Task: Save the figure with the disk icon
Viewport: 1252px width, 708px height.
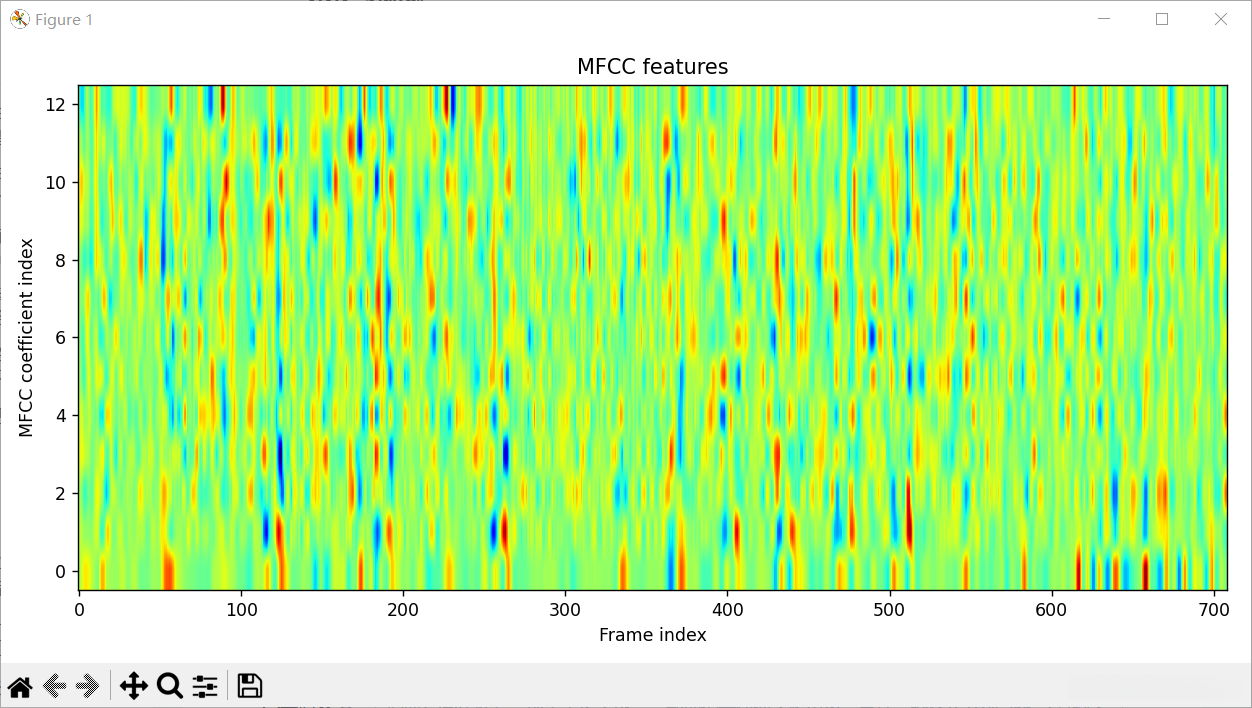Action: click(250, 686)
